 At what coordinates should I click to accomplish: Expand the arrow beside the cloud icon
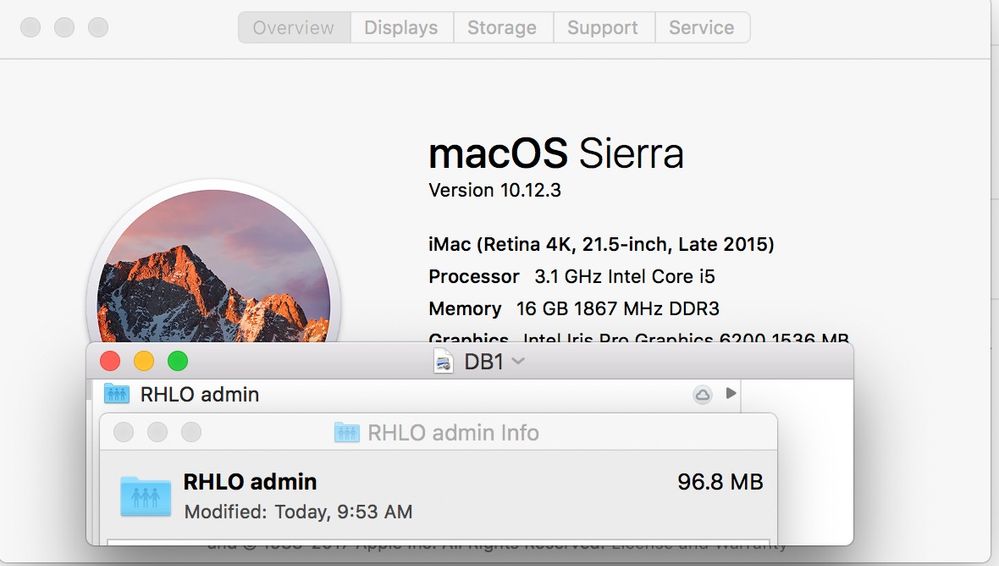[731, 394]
